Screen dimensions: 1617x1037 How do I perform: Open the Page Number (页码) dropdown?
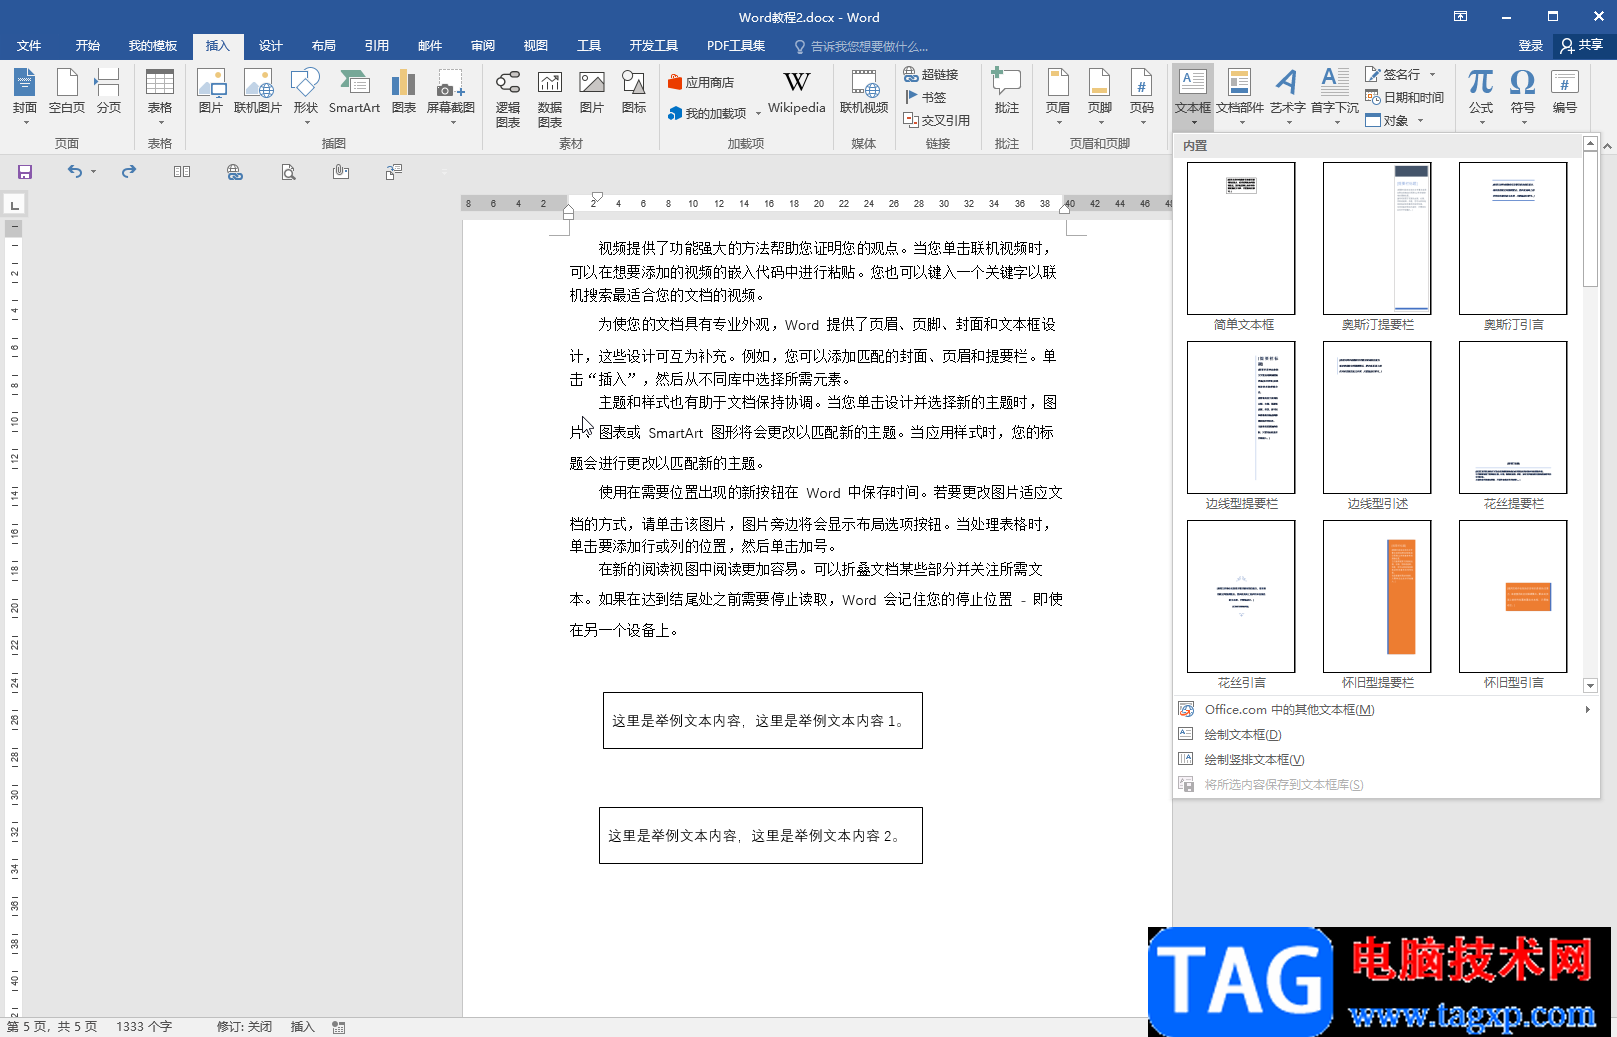coord(1142,95)
